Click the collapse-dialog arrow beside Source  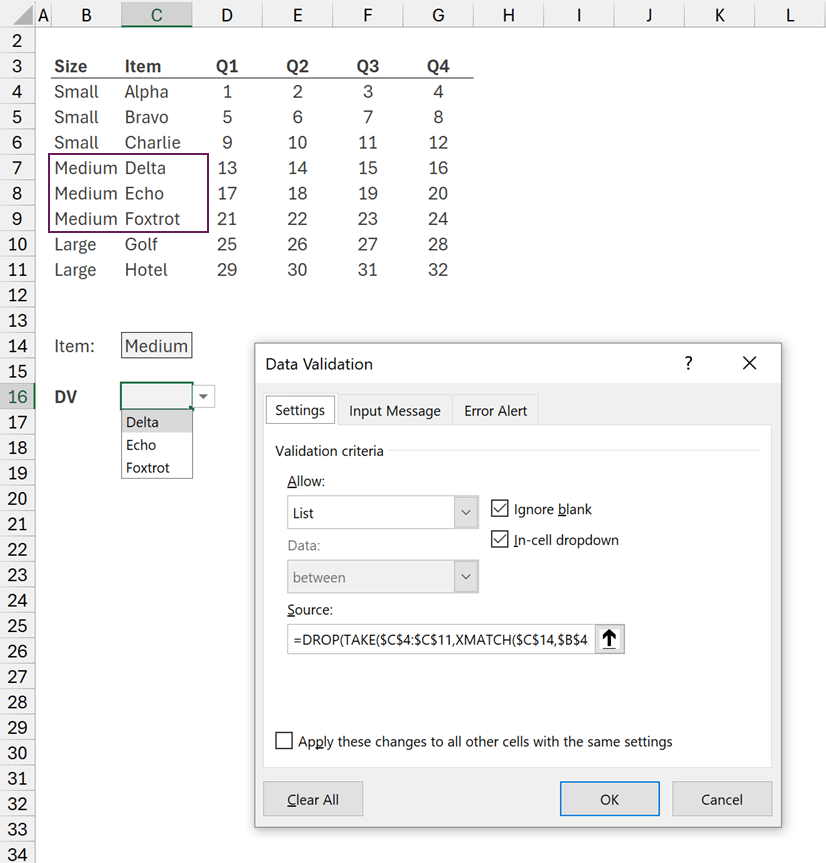609,639
